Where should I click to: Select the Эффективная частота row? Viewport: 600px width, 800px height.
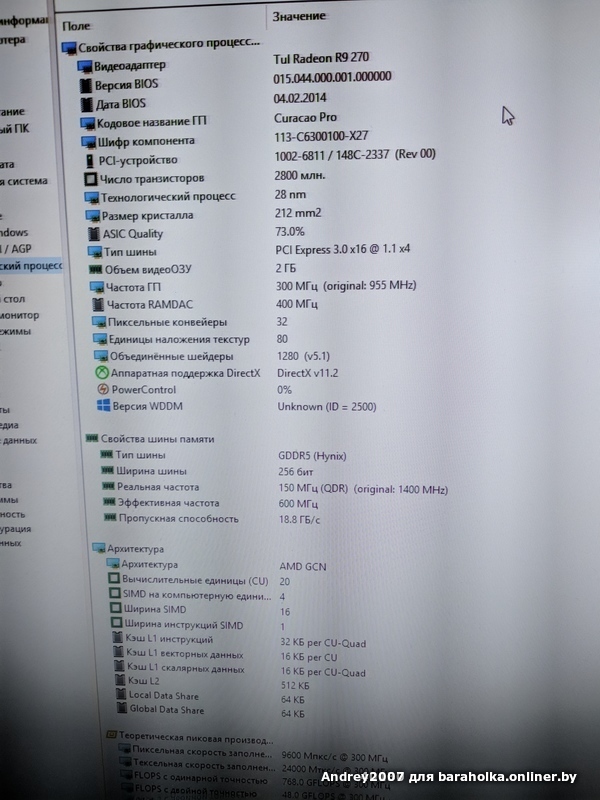[211, 503]
